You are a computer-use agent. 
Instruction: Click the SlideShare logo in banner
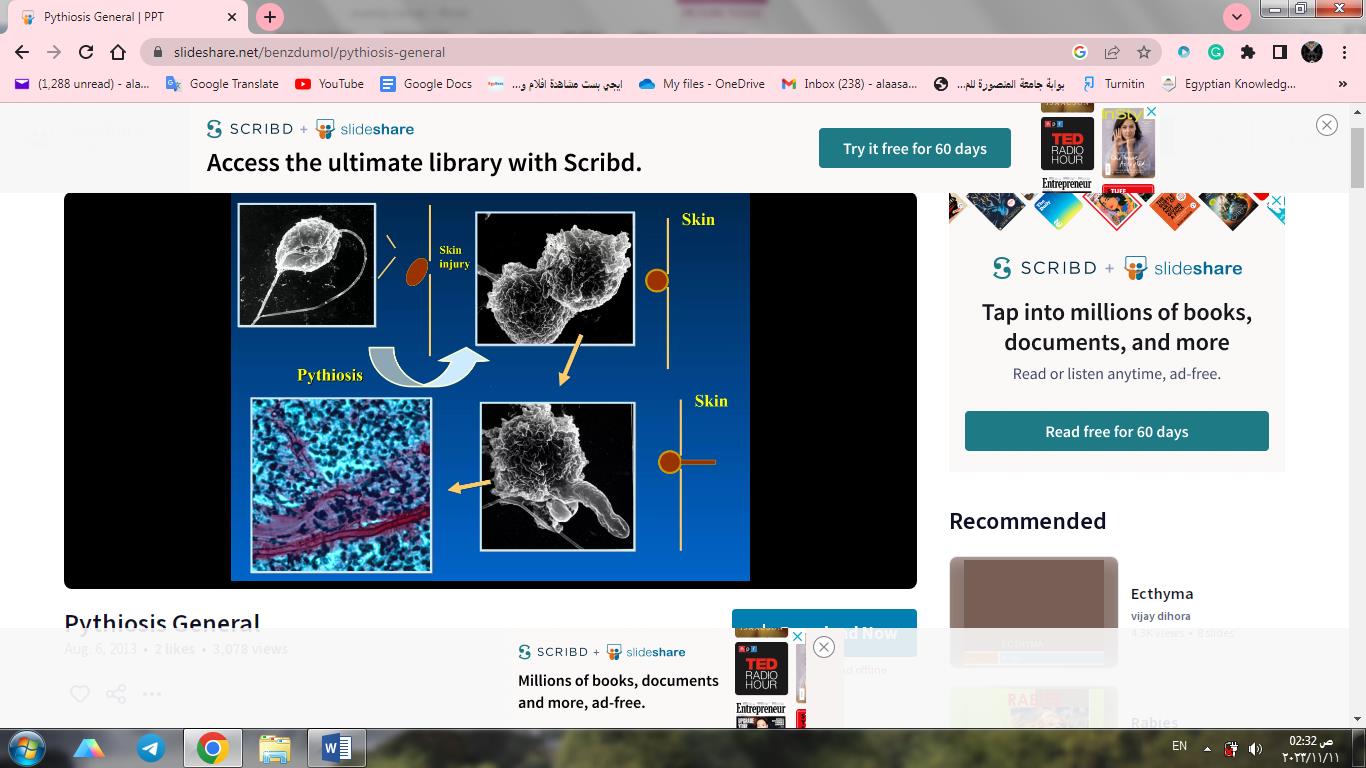click(365, 129)
